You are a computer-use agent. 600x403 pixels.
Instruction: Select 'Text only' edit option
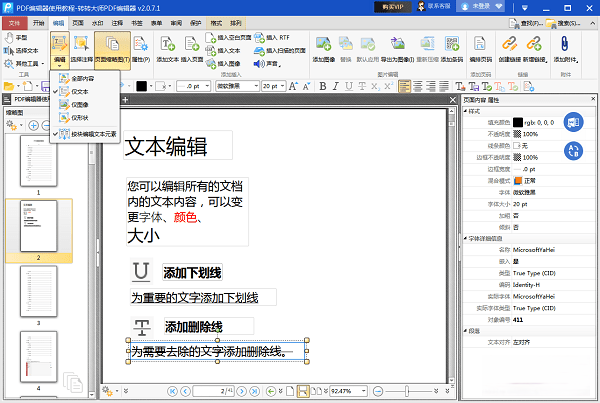[80, 90]
